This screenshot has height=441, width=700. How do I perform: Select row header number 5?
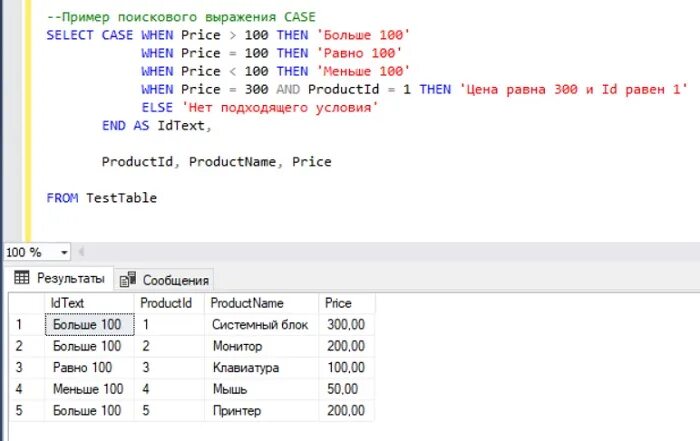(27, 410)
